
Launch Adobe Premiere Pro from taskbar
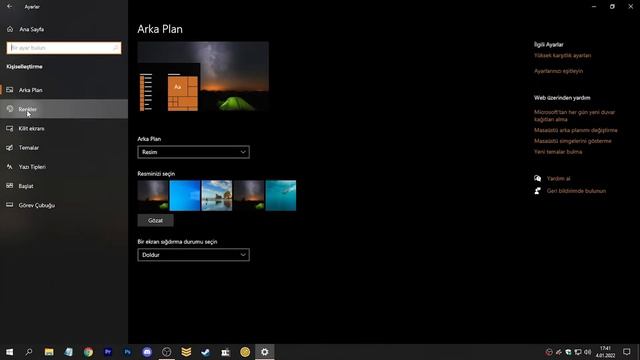click(108, 352)
